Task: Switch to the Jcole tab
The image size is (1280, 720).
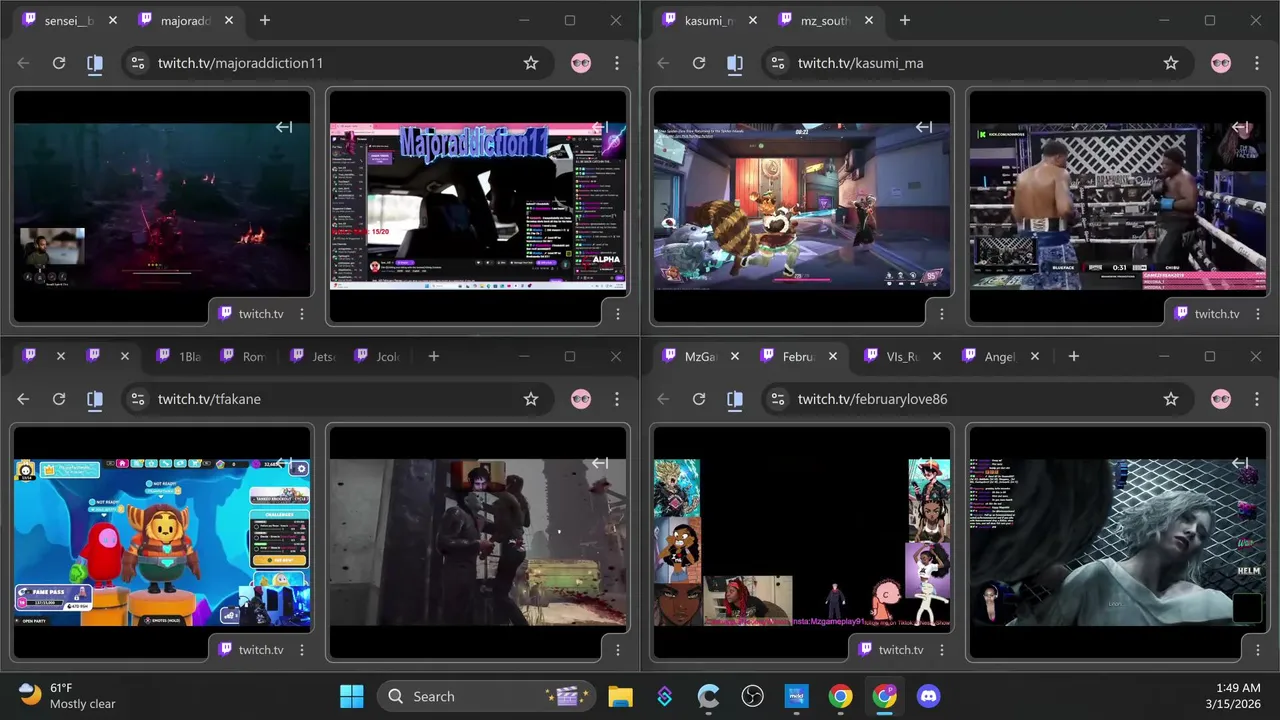Action: point(377,356)
